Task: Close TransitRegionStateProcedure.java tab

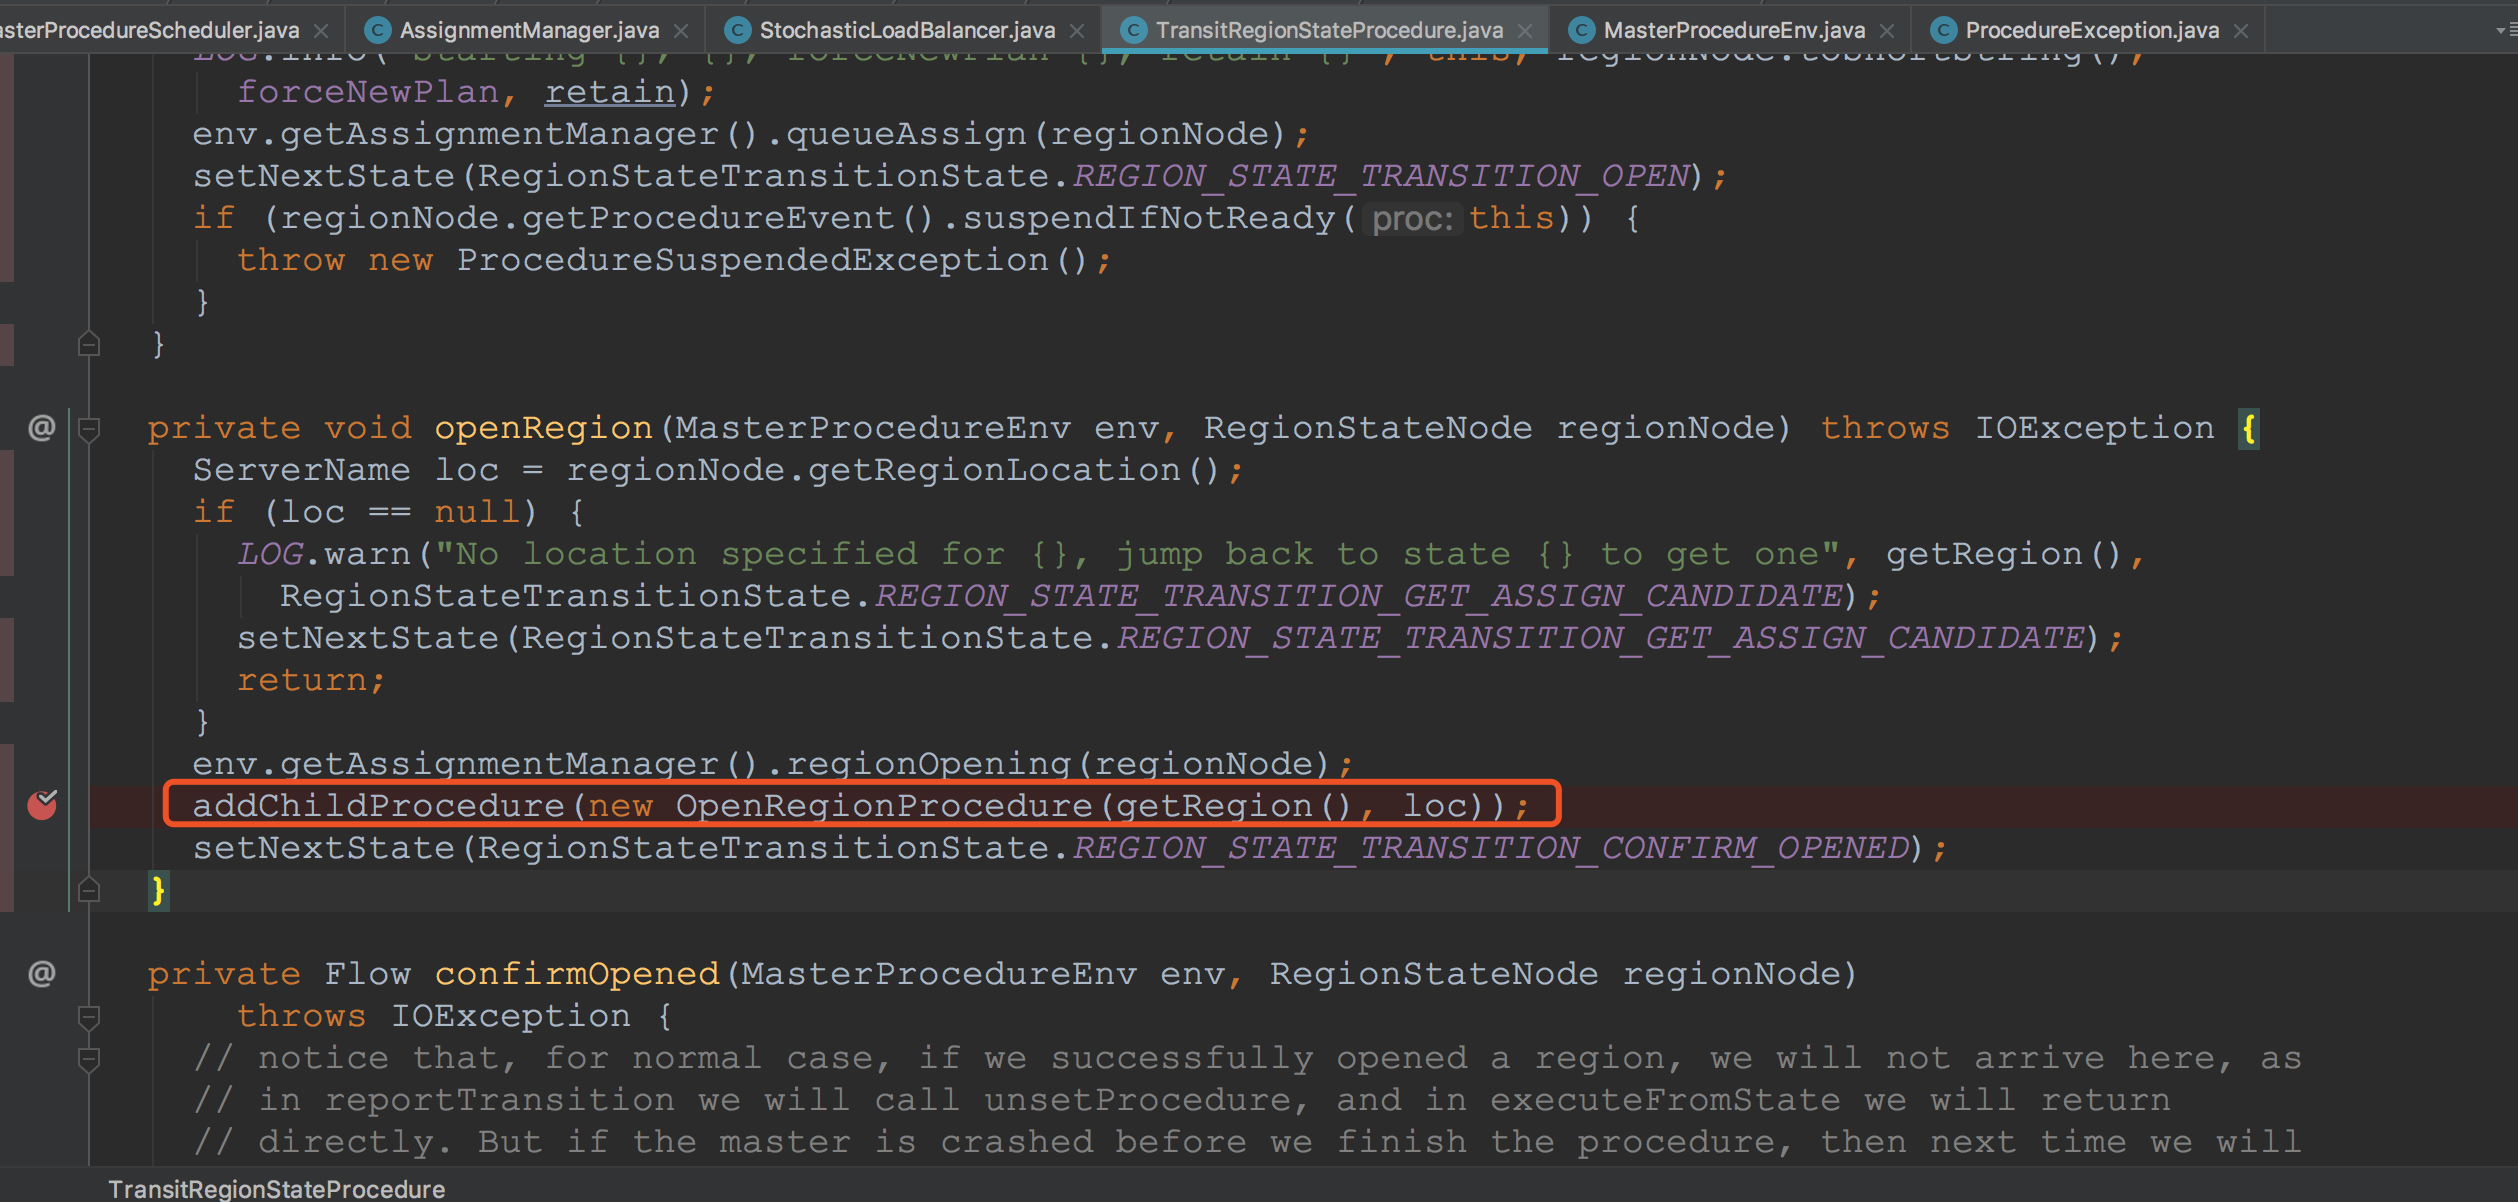Action: pos(1525,31)
